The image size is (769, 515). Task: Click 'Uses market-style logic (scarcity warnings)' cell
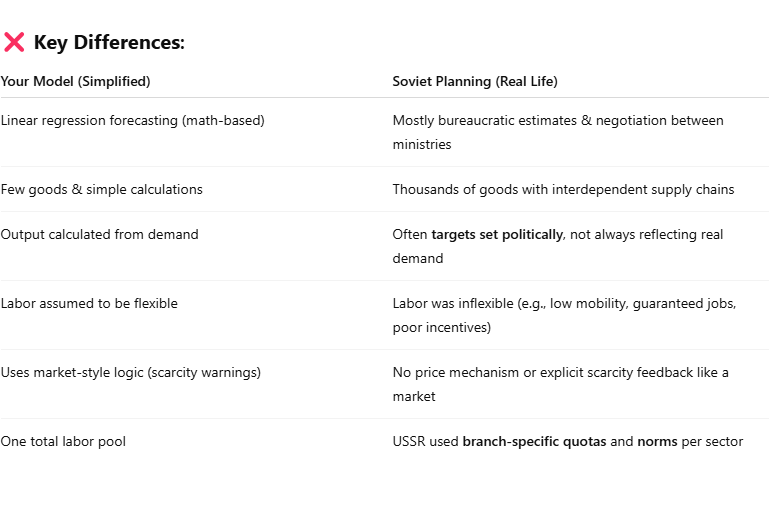tap(130, 373)
